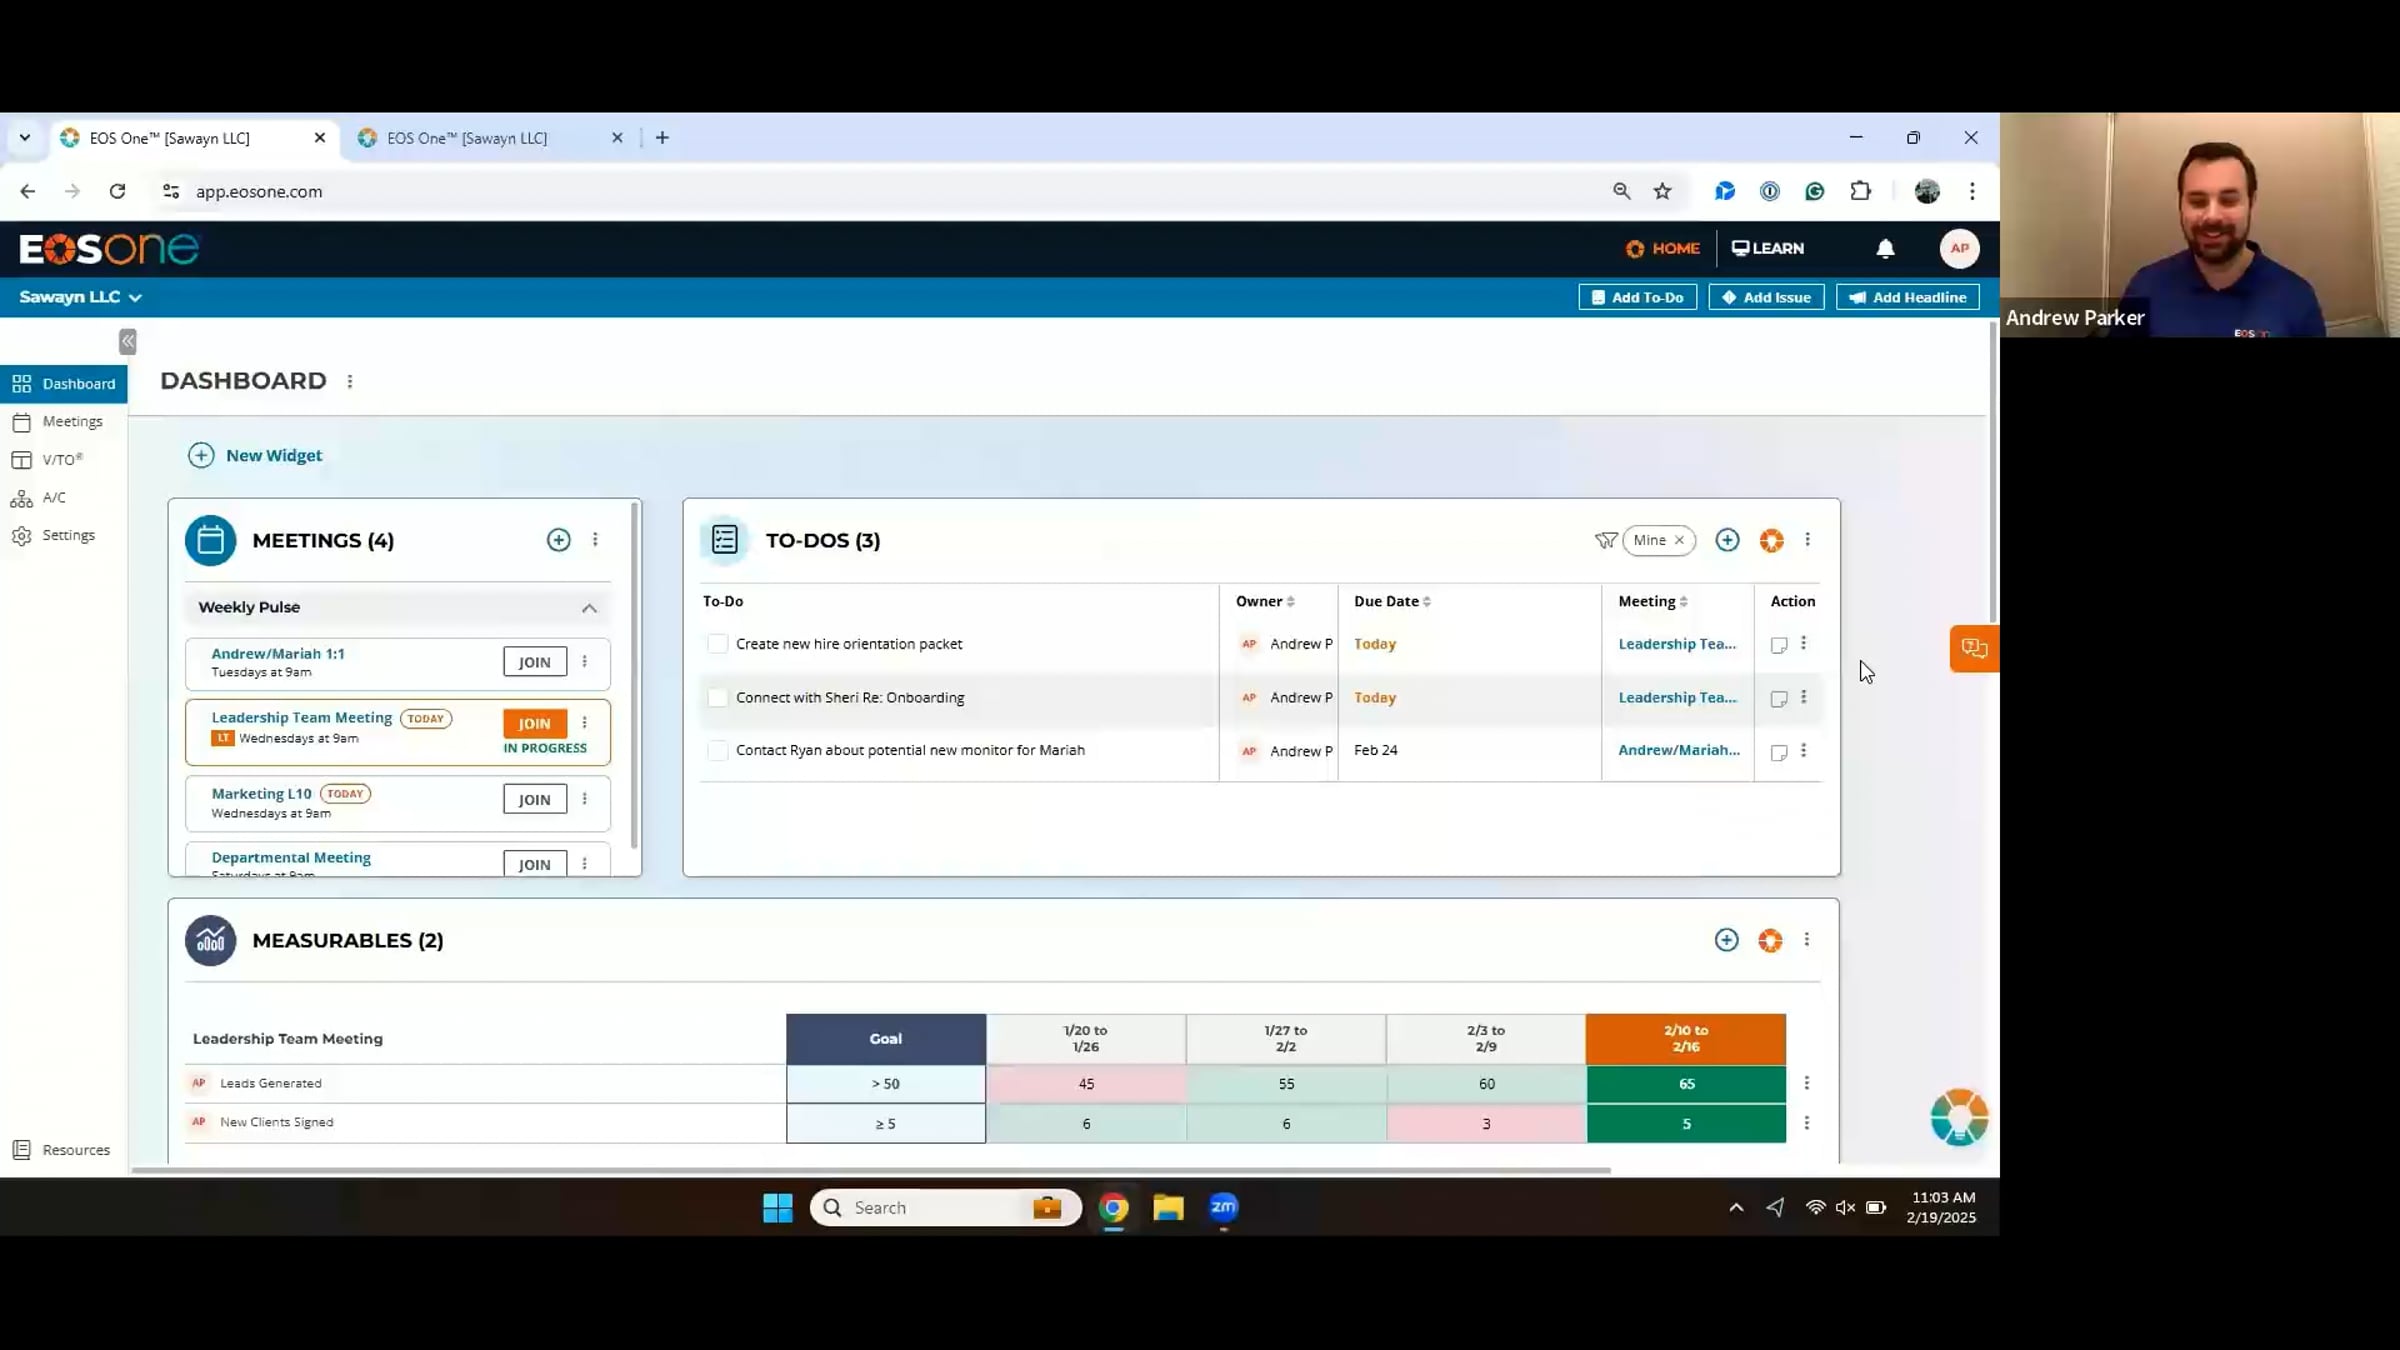This screenshot has width=2400, height=1350.
Task: Open Chrome extensions puzzle icon
Action: pyautogui.click(x=1860, y=191)
